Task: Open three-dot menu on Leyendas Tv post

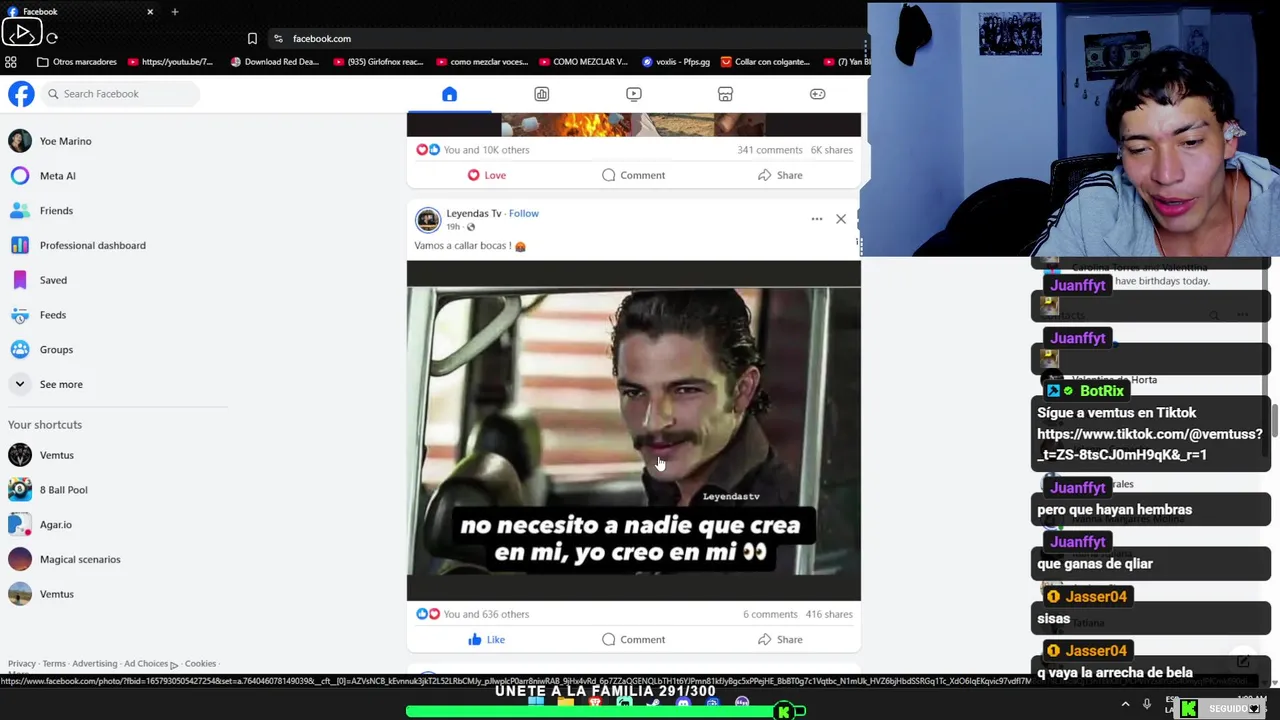Action: tap(817, 219)
